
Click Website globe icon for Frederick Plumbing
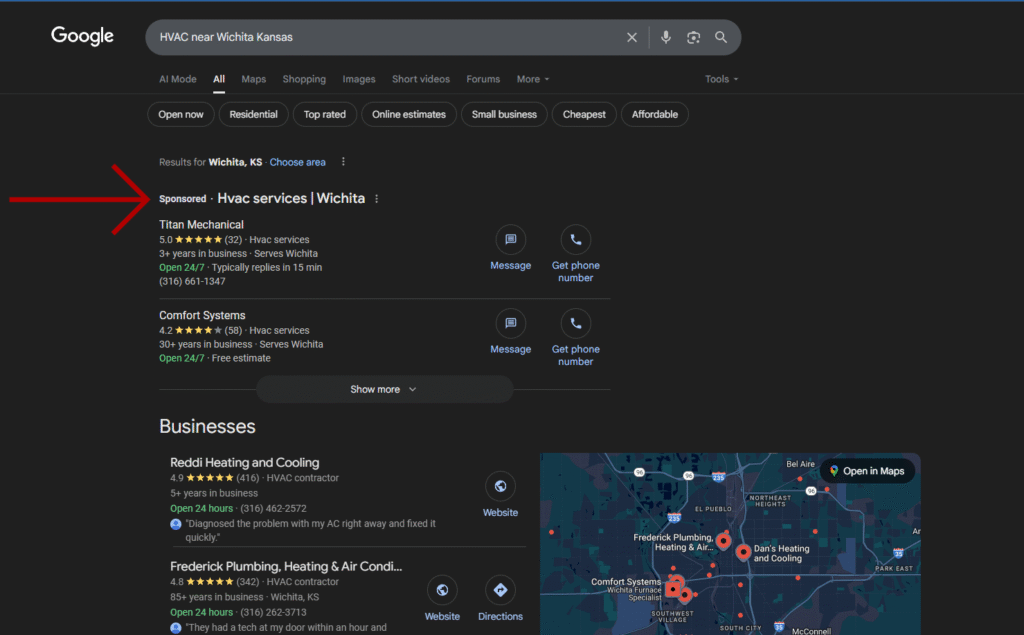tap(442, 590)
